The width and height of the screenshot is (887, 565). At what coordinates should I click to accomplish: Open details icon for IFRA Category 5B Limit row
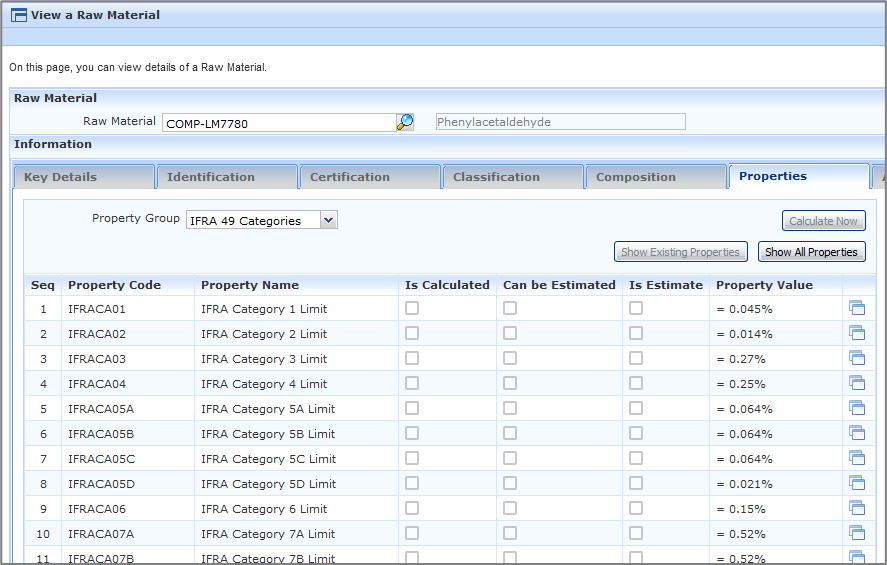[x=857, y=433]
